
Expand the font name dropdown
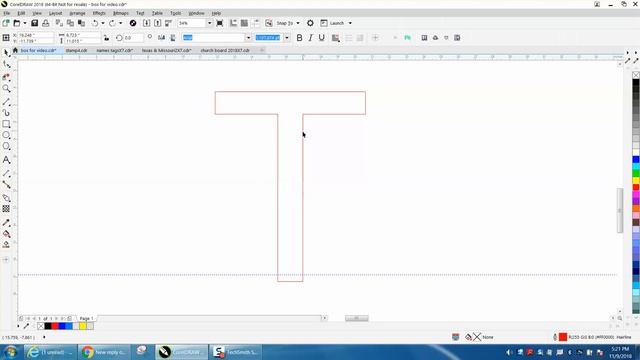pyautogui.click(x=248, y=38)
